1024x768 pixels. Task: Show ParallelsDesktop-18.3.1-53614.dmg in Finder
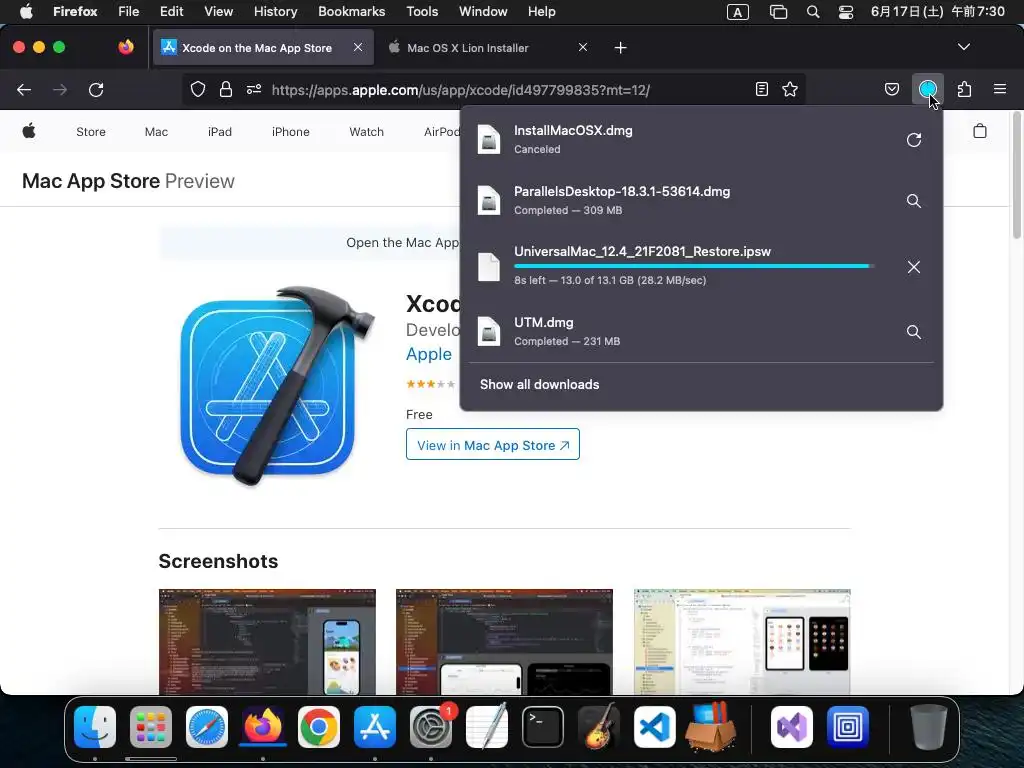(914, 200)
